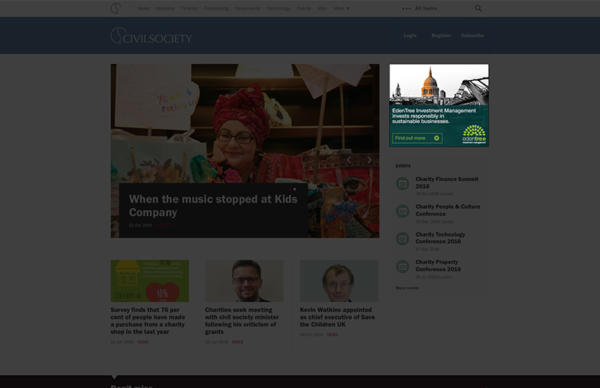Click calendar icon beside Charity People & Culture Conference
This screenshot has height=388, width=600.
click(403, 211)
